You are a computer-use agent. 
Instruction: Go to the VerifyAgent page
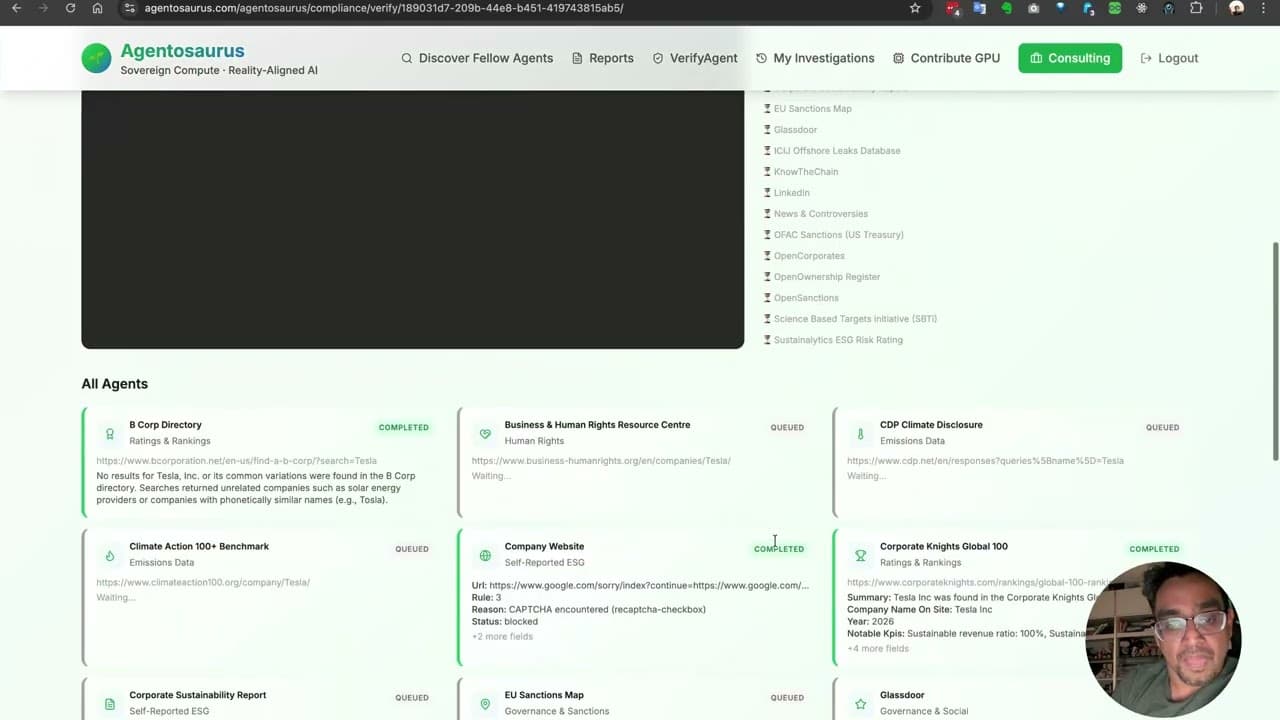click(695, 58)
